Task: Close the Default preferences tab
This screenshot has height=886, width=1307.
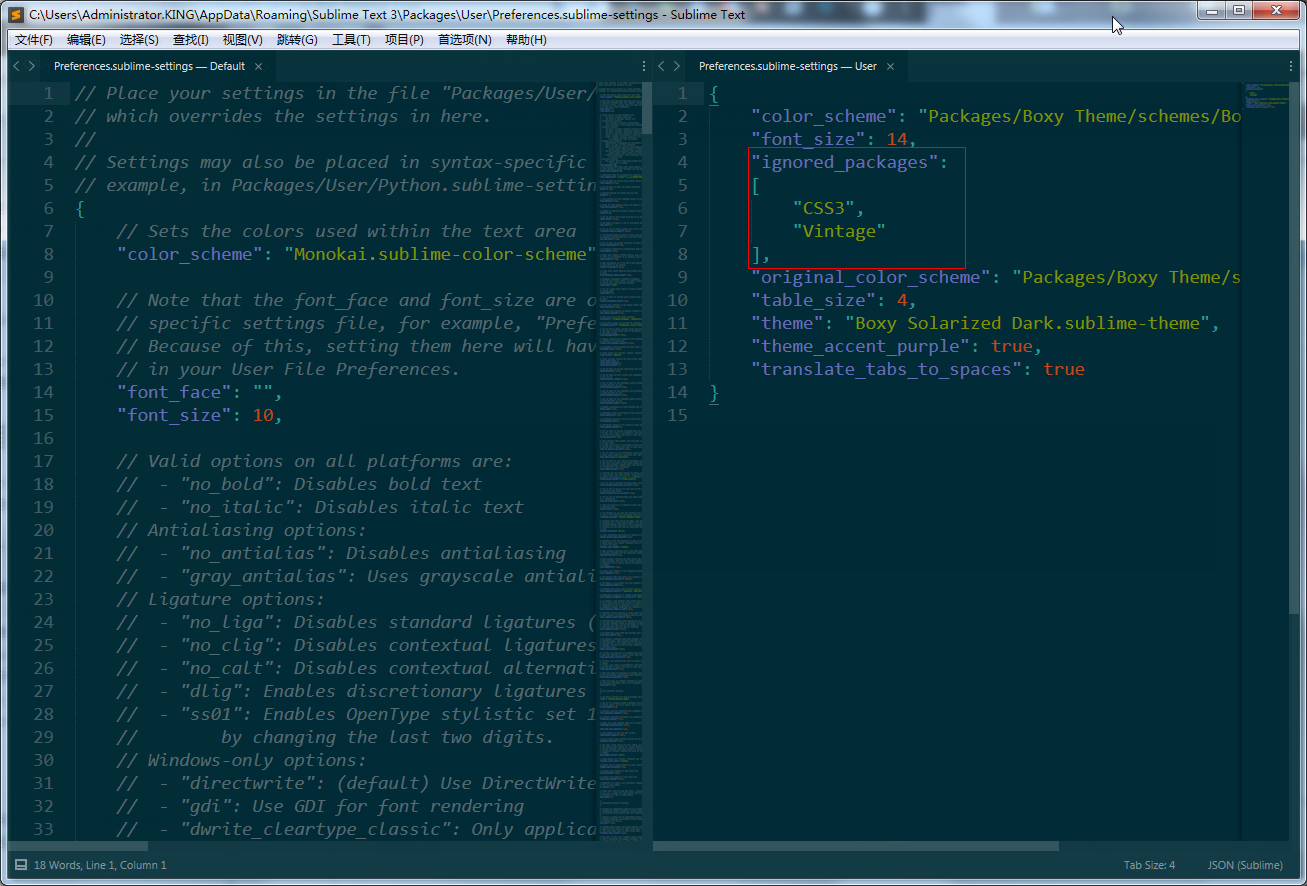Action: click(258, 65)
